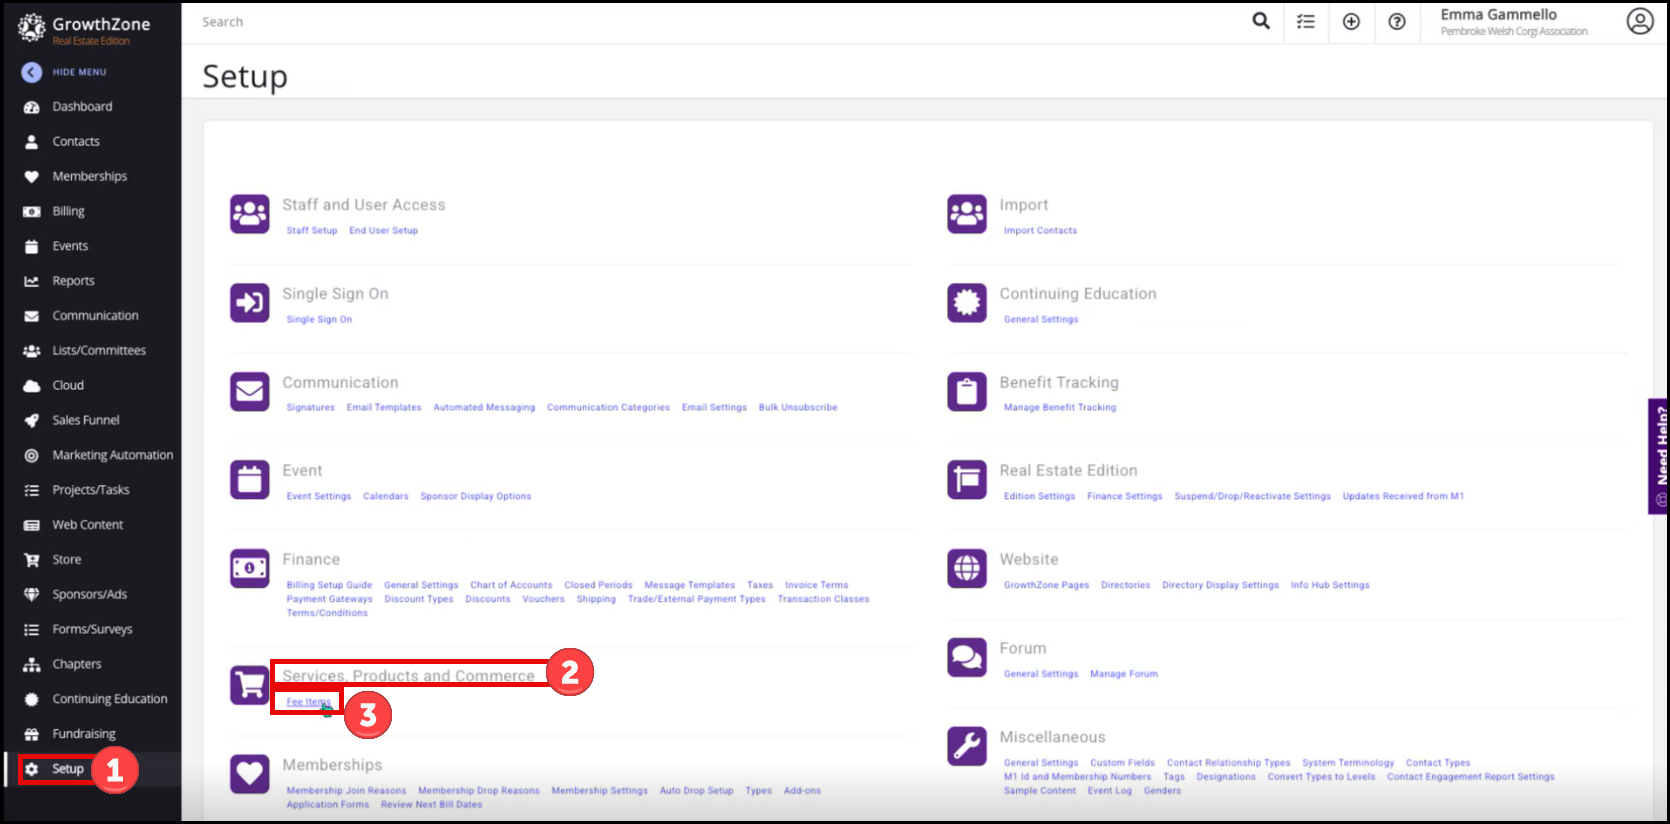Viewport: 1670px width, 824px height.
Task: Open the Fee Items link
Action: tap(308, 702)
